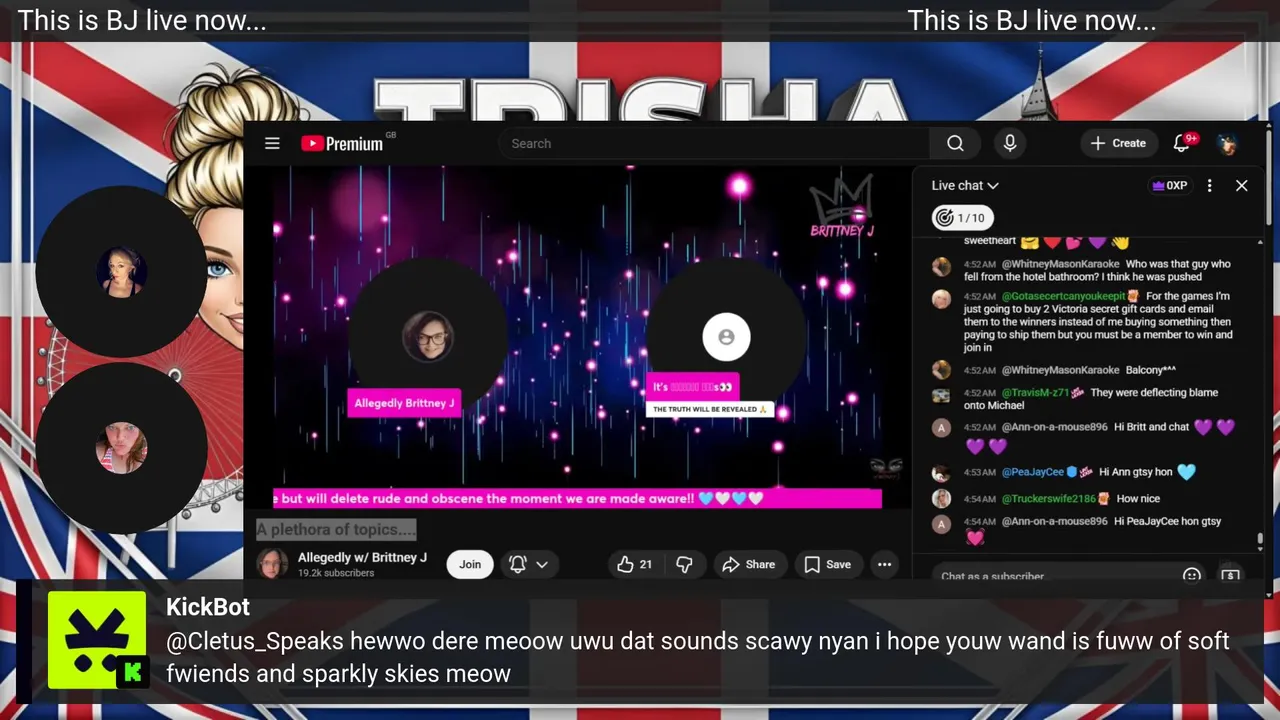Open the Super Chat dollar icon

pos(1230,575)
